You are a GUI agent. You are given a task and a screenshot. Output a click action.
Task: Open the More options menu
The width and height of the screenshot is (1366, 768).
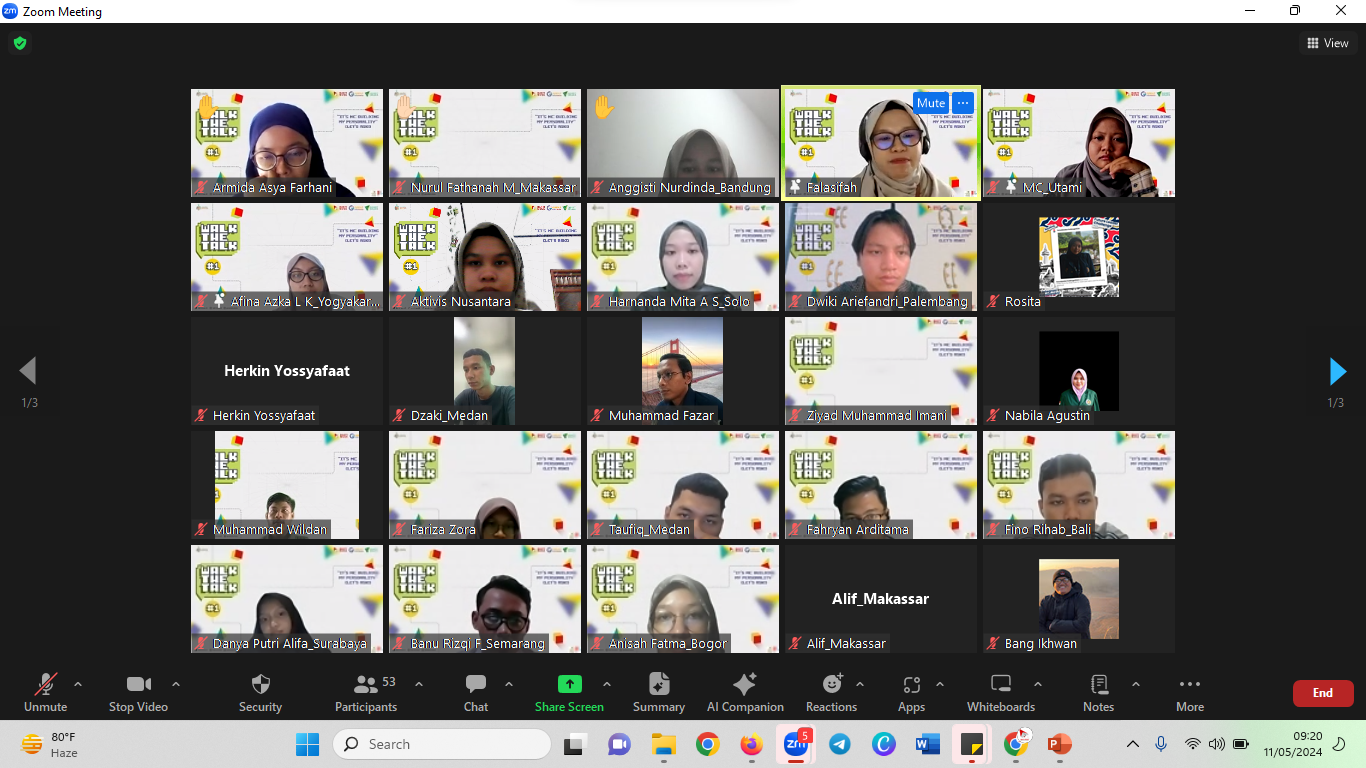click(x=1189, y=685)
